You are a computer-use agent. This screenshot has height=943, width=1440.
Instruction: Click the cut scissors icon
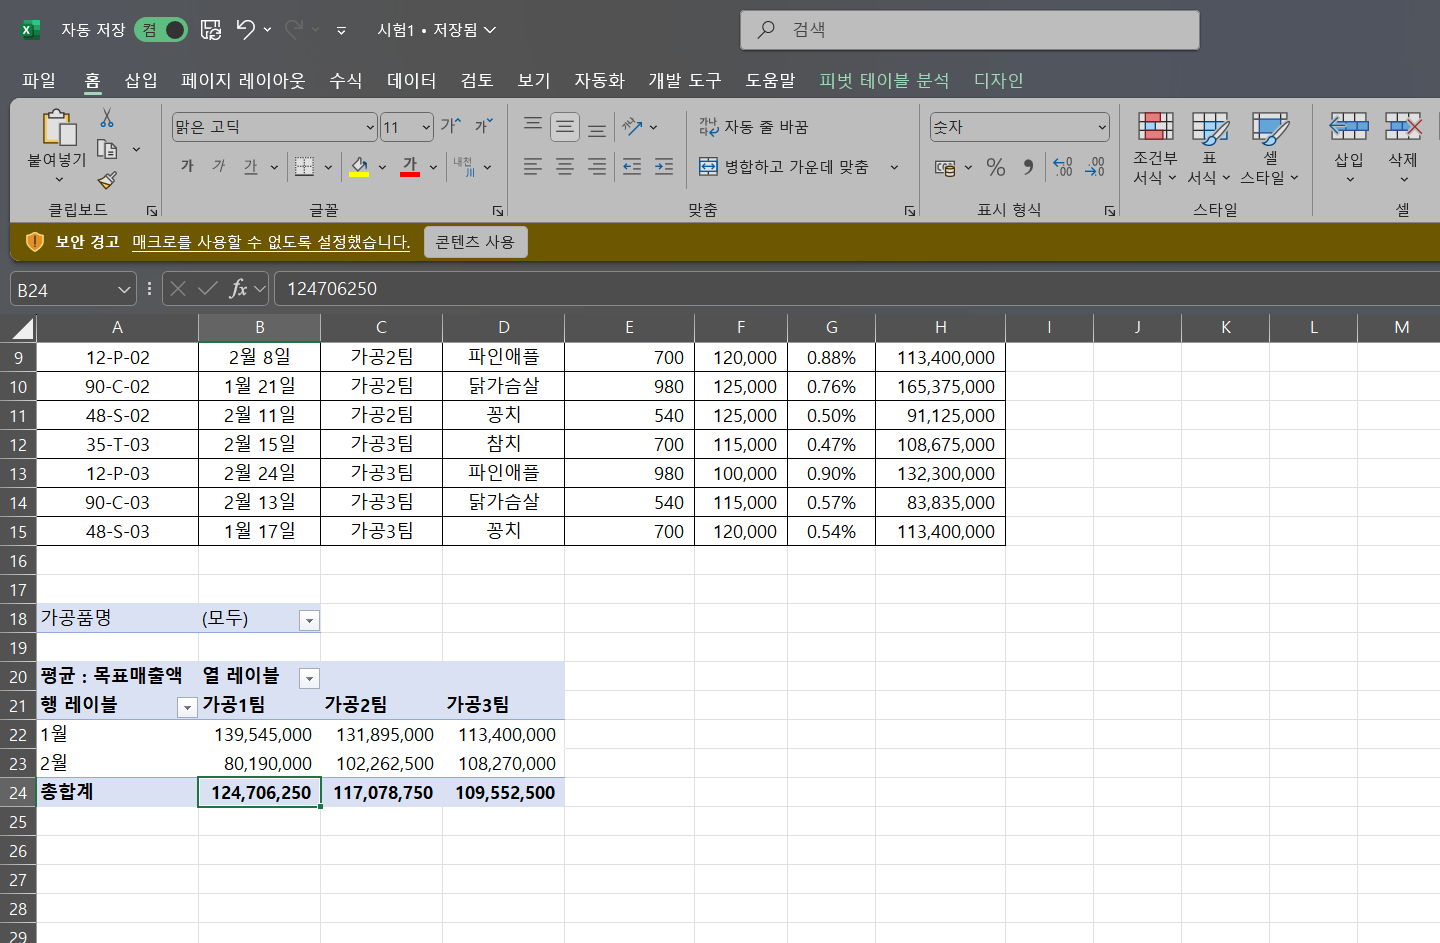tap(107, 118)
